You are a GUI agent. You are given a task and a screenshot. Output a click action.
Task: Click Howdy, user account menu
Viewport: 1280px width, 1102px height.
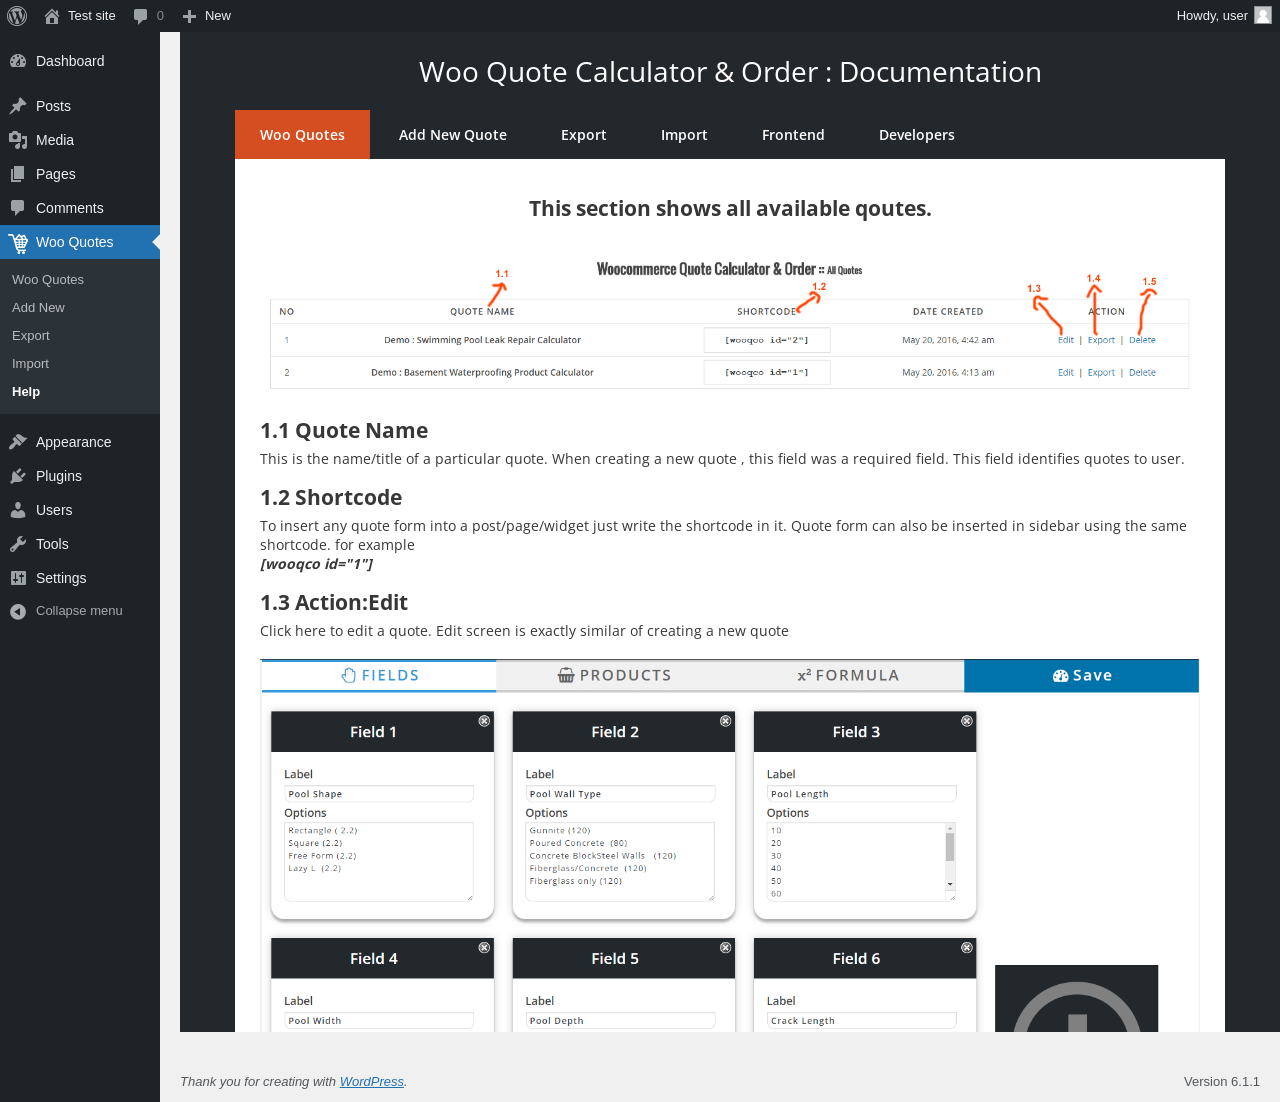click(1224, 16)
